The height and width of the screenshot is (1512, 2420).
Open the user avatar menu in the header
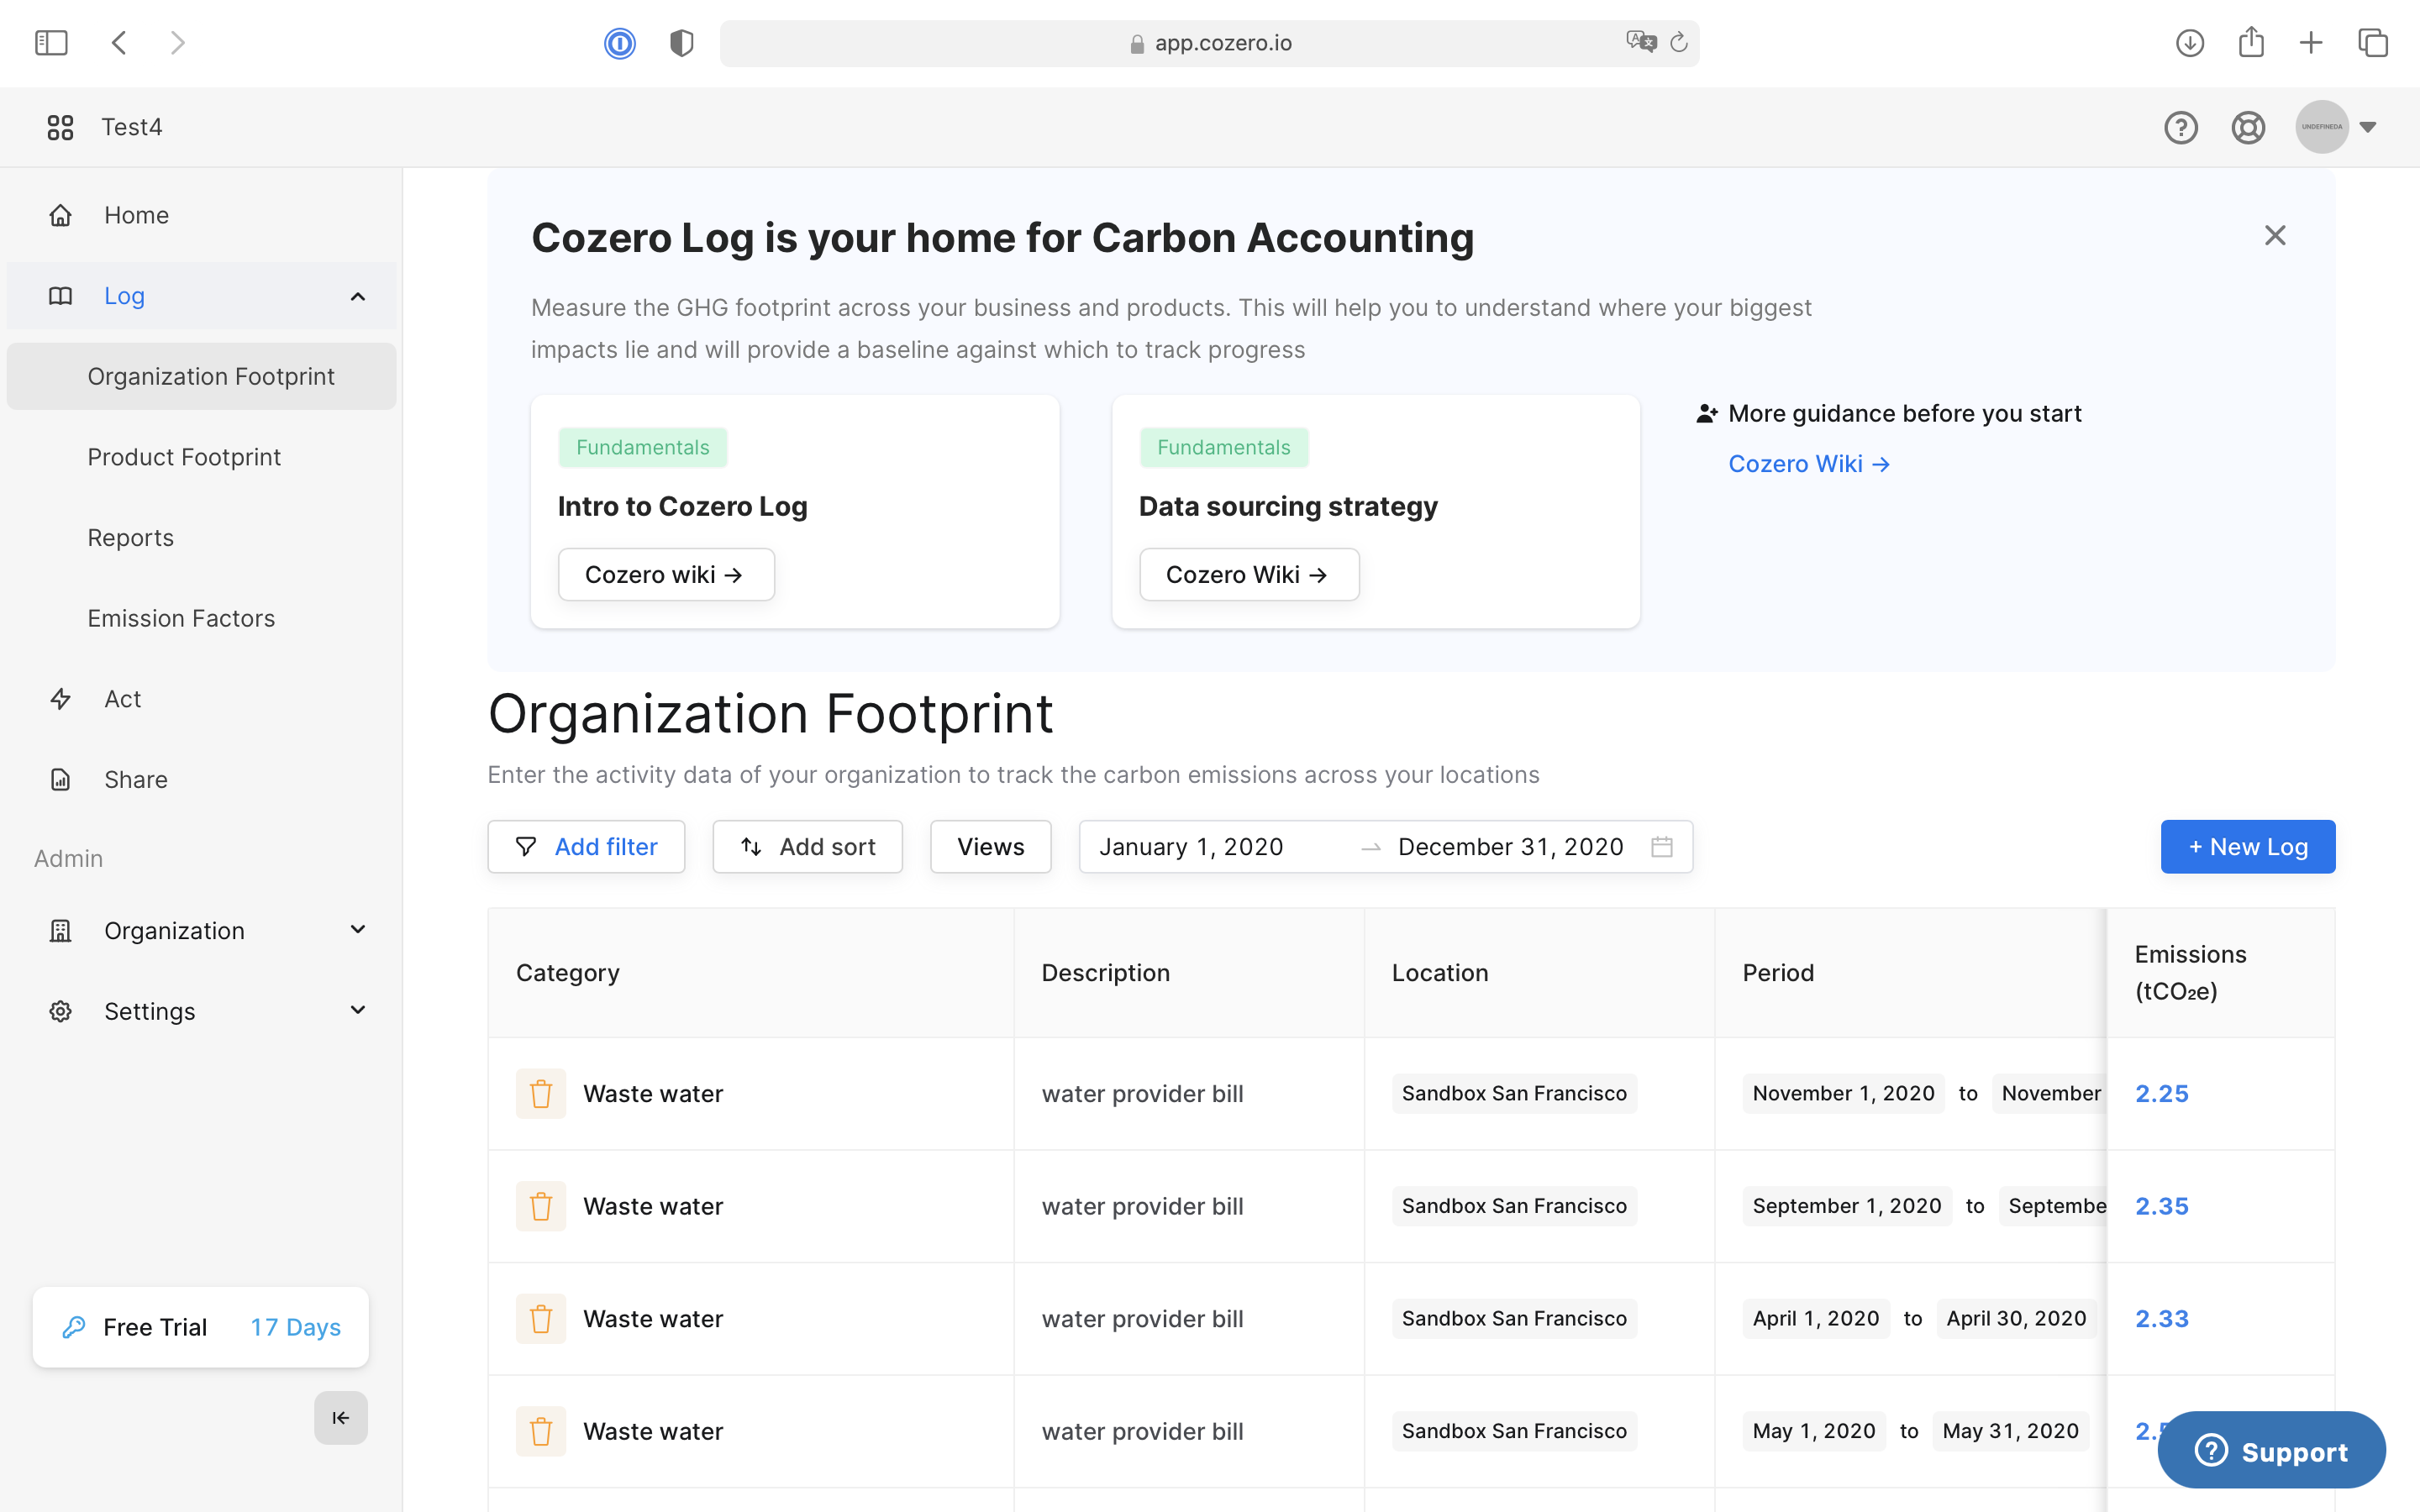coord(2322,127)
